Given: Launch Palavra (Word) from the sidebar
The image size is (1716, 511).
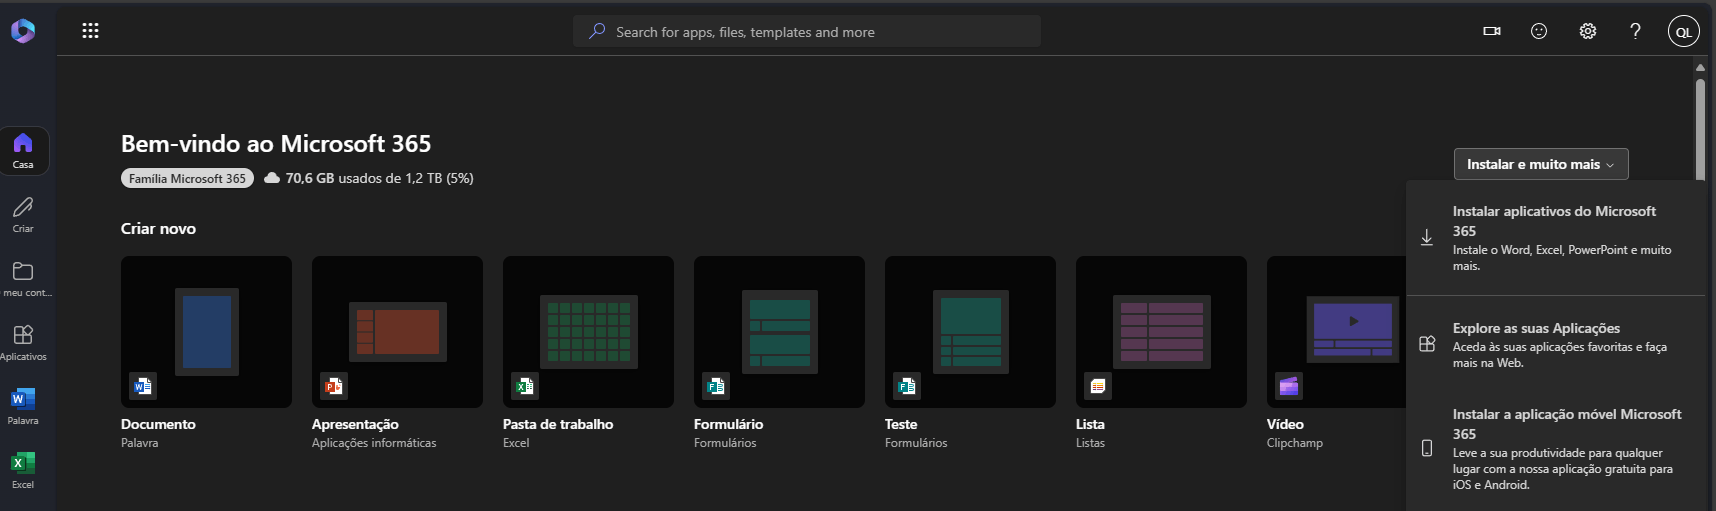Looking at the screenshot, I should 23,407.
